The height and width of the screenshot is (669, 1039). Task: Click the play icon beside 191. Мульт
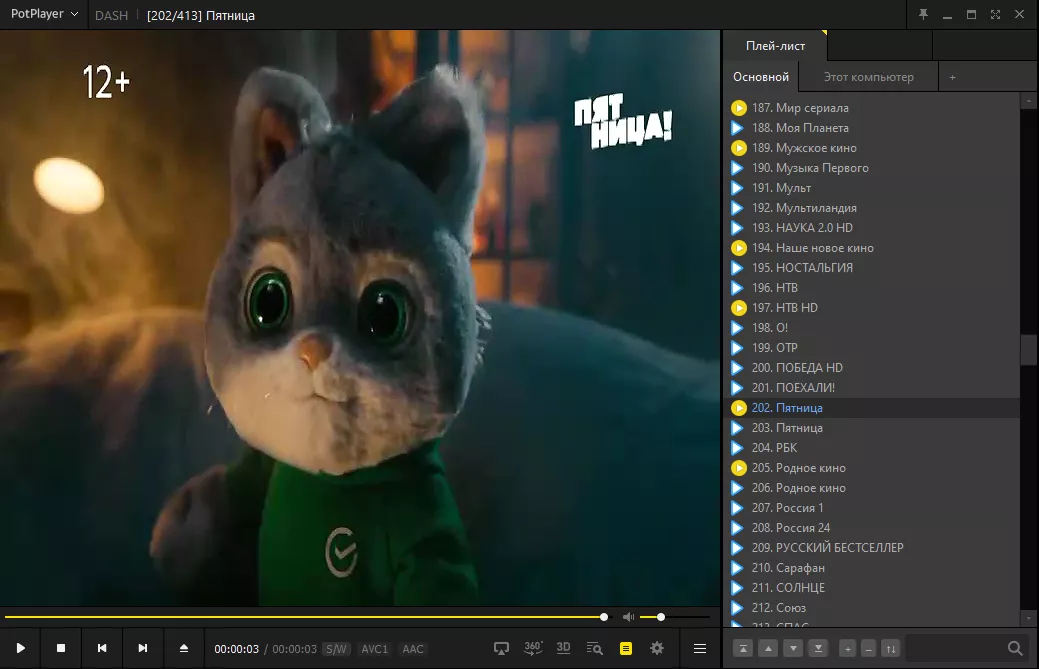tap(737, 187)
